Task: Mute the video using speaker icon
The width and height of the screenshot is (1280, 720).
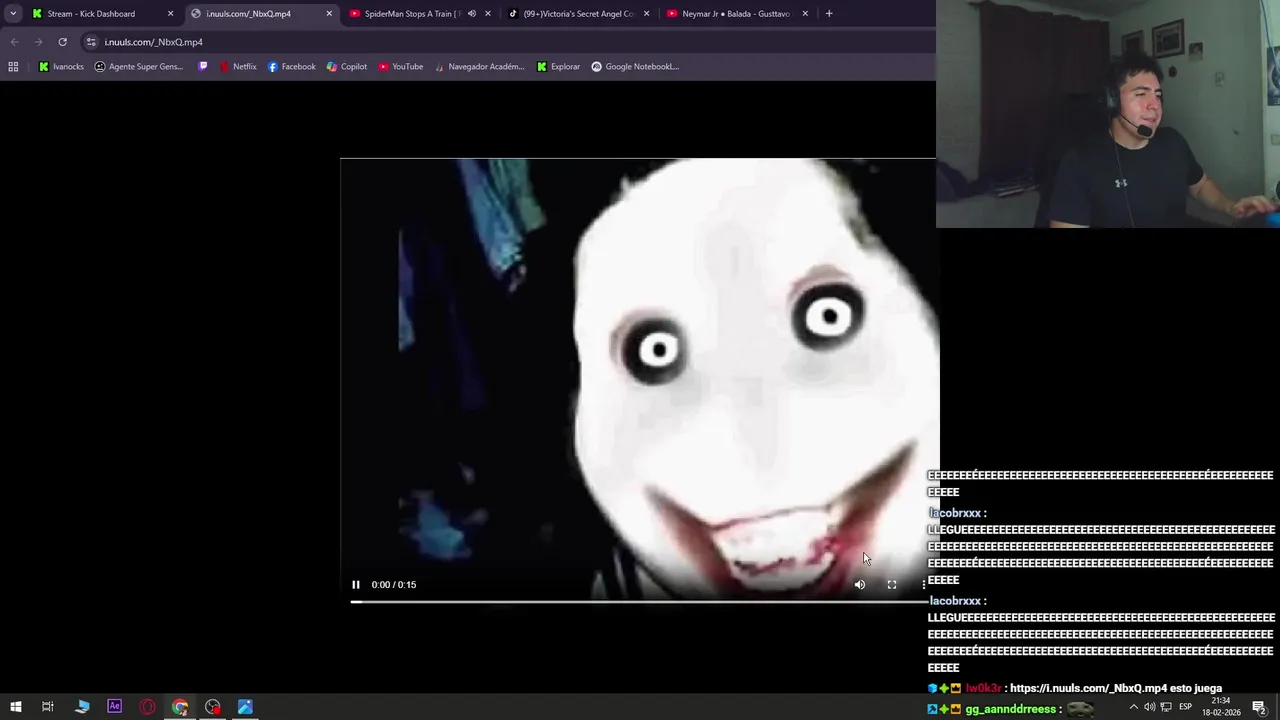Action: click(x=860, y=585)
